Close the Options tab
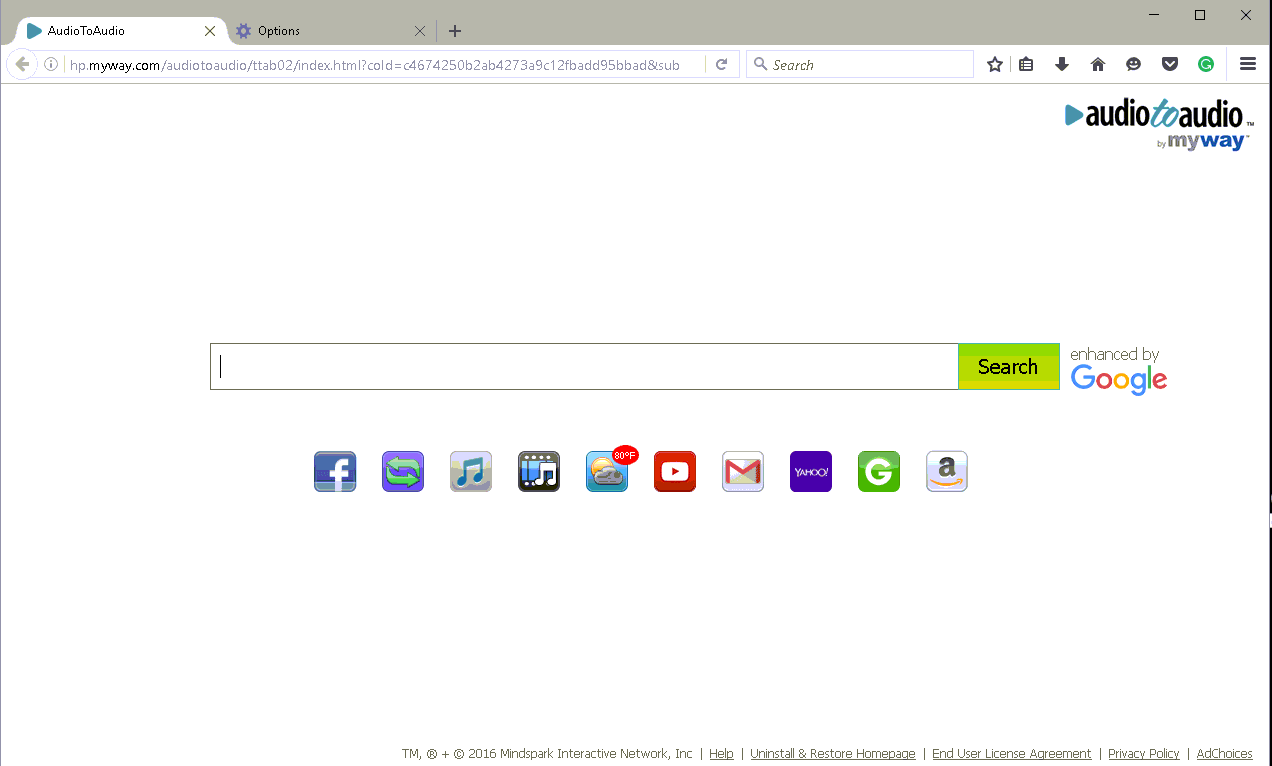The width and height of the screenshot is (1272, 766). 420,31
